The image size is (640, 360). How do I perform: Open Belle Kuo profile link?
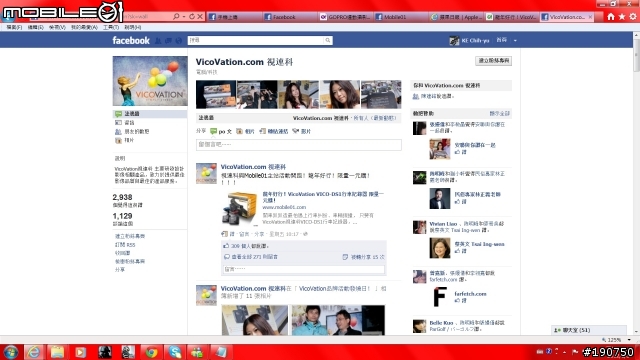tap(441, 323)
